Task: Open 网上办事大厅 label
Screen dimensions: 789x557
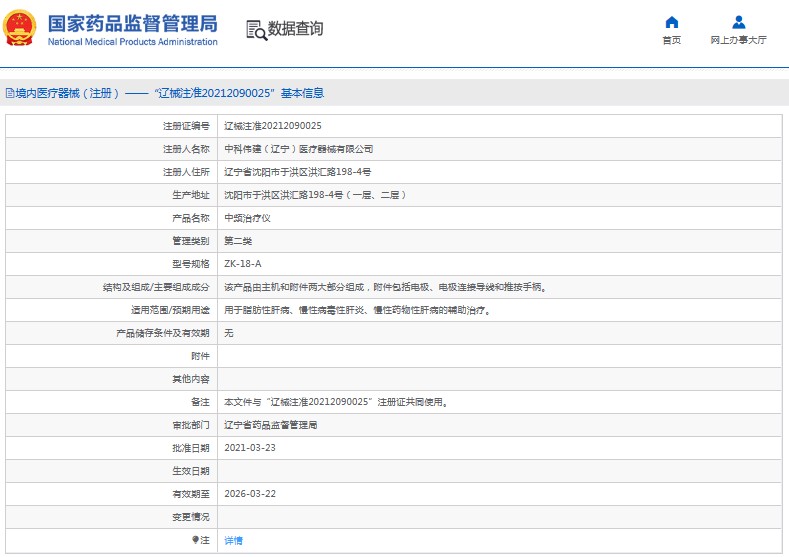Action: click(738, 40)
